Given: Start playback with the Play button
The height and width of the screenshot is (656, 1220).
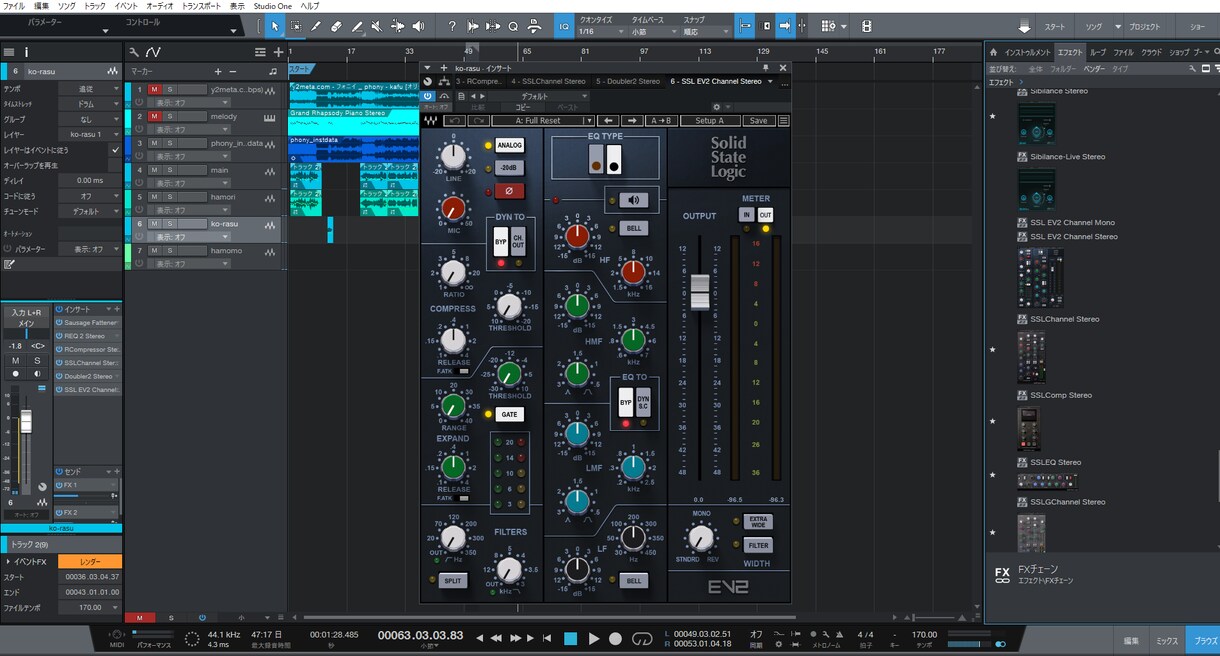Looking at the screenshot, I should pyautogui.click(x=594, y=638).
